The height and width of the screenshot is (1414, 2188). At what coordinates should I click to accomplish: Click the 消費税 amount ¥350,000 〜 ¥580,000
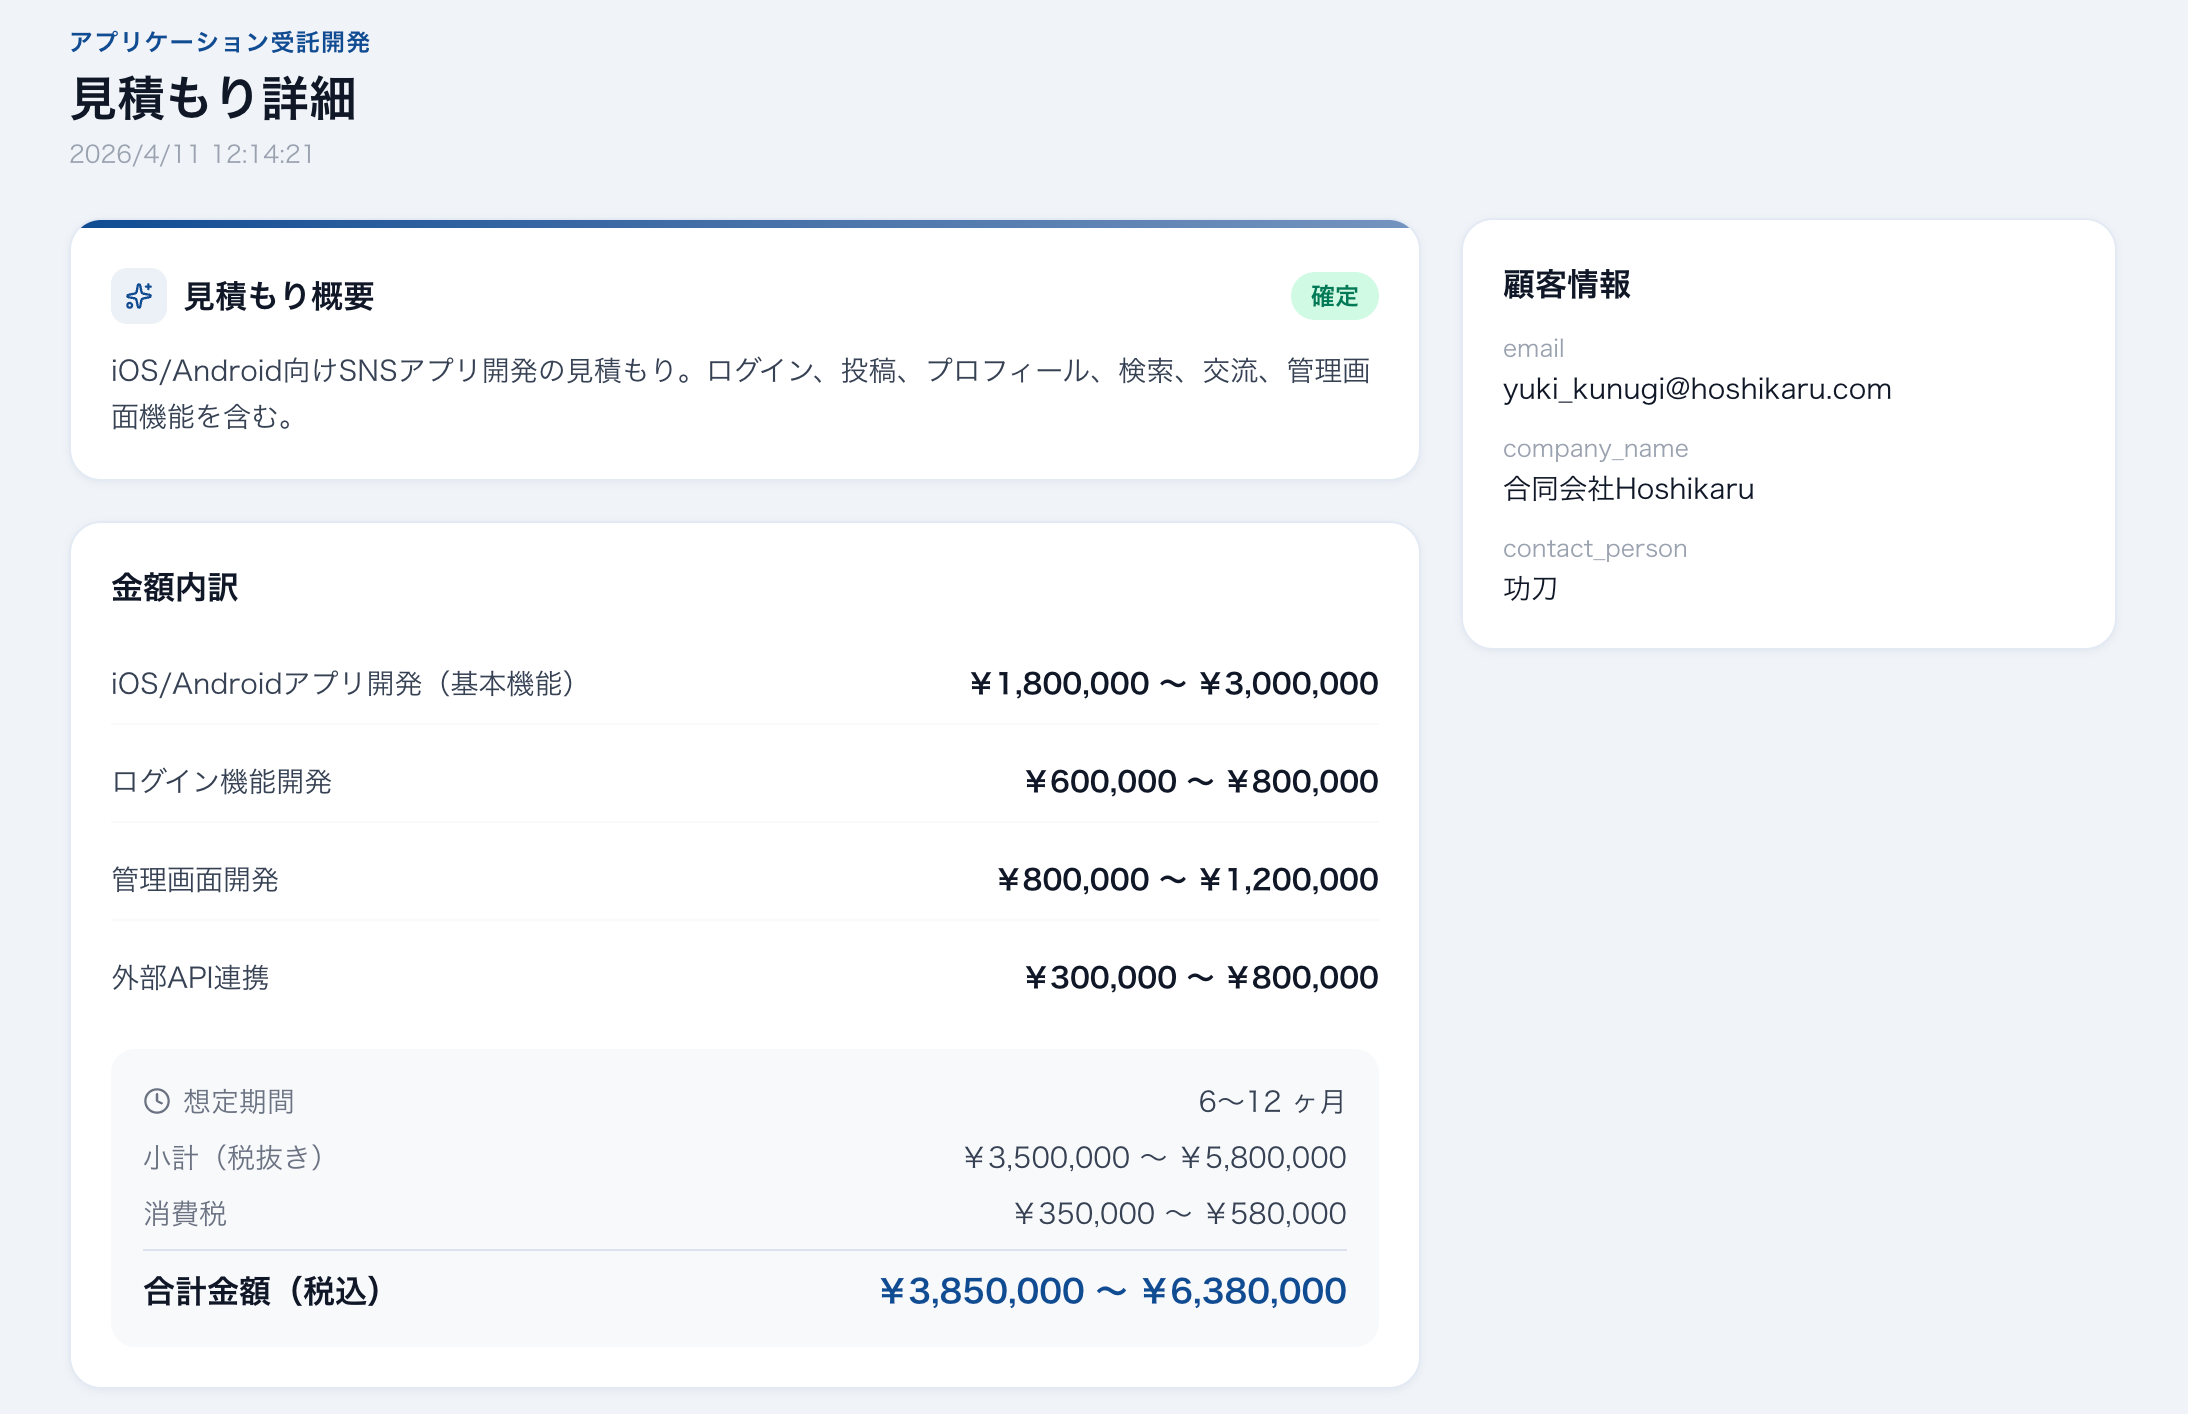1179,1214
